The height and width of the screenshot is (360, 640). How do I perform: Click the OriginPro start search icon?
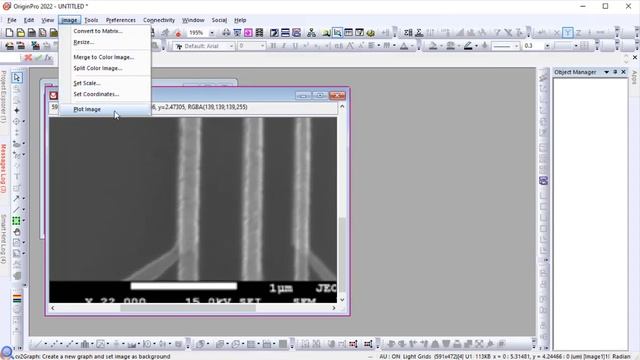tap(7, 351)
